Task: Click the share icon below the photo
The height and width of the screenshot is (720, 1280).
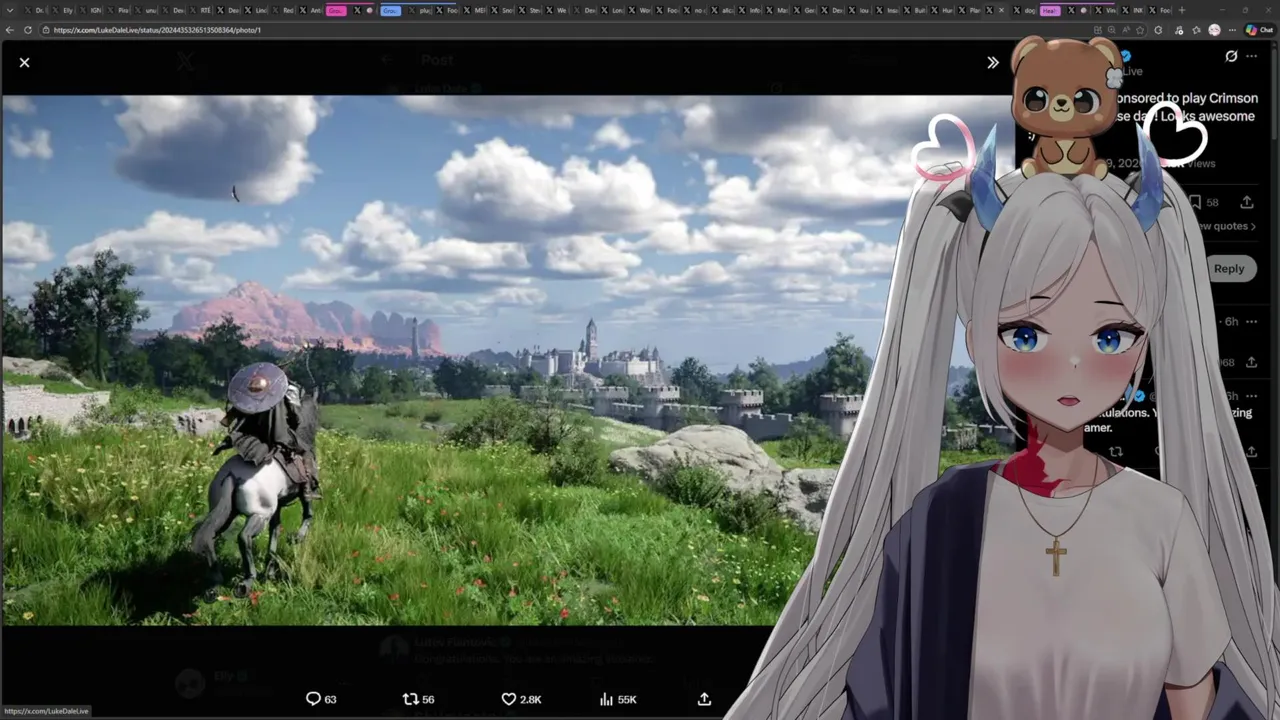Action: 704,699
